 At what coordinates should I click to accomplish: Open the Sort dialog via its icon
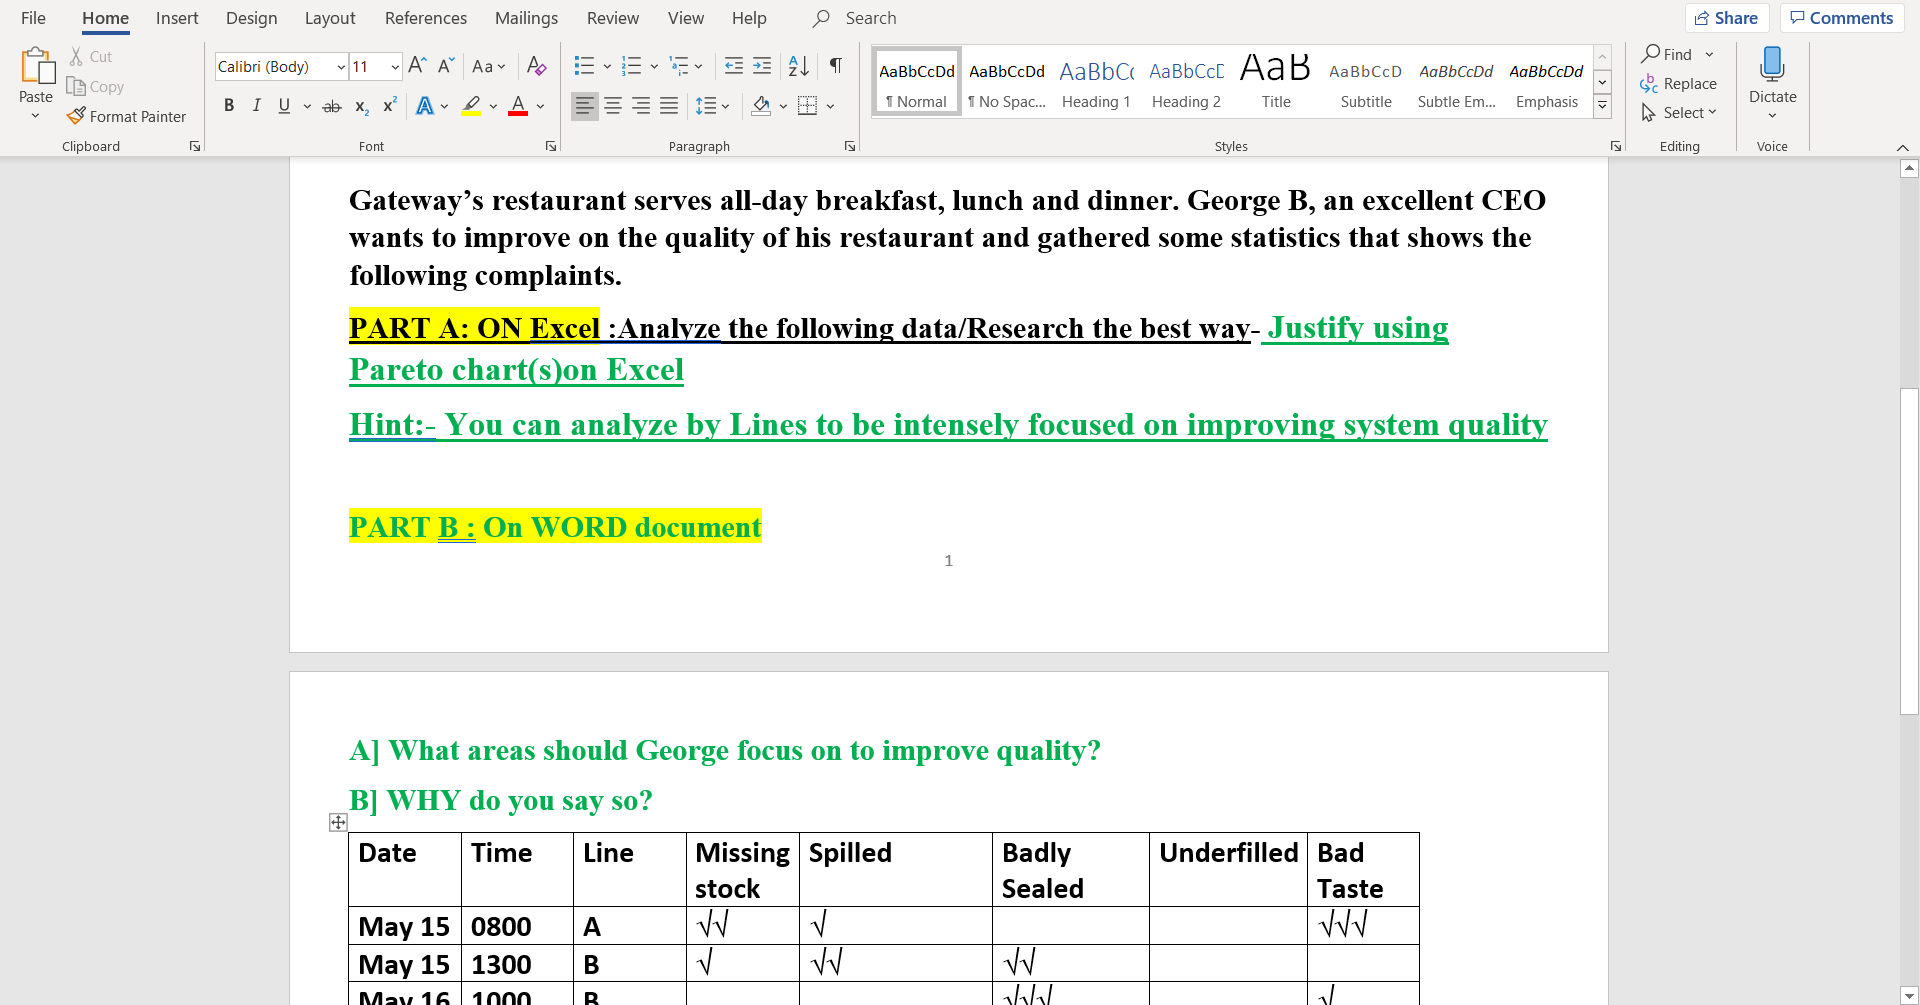(797, 66)
